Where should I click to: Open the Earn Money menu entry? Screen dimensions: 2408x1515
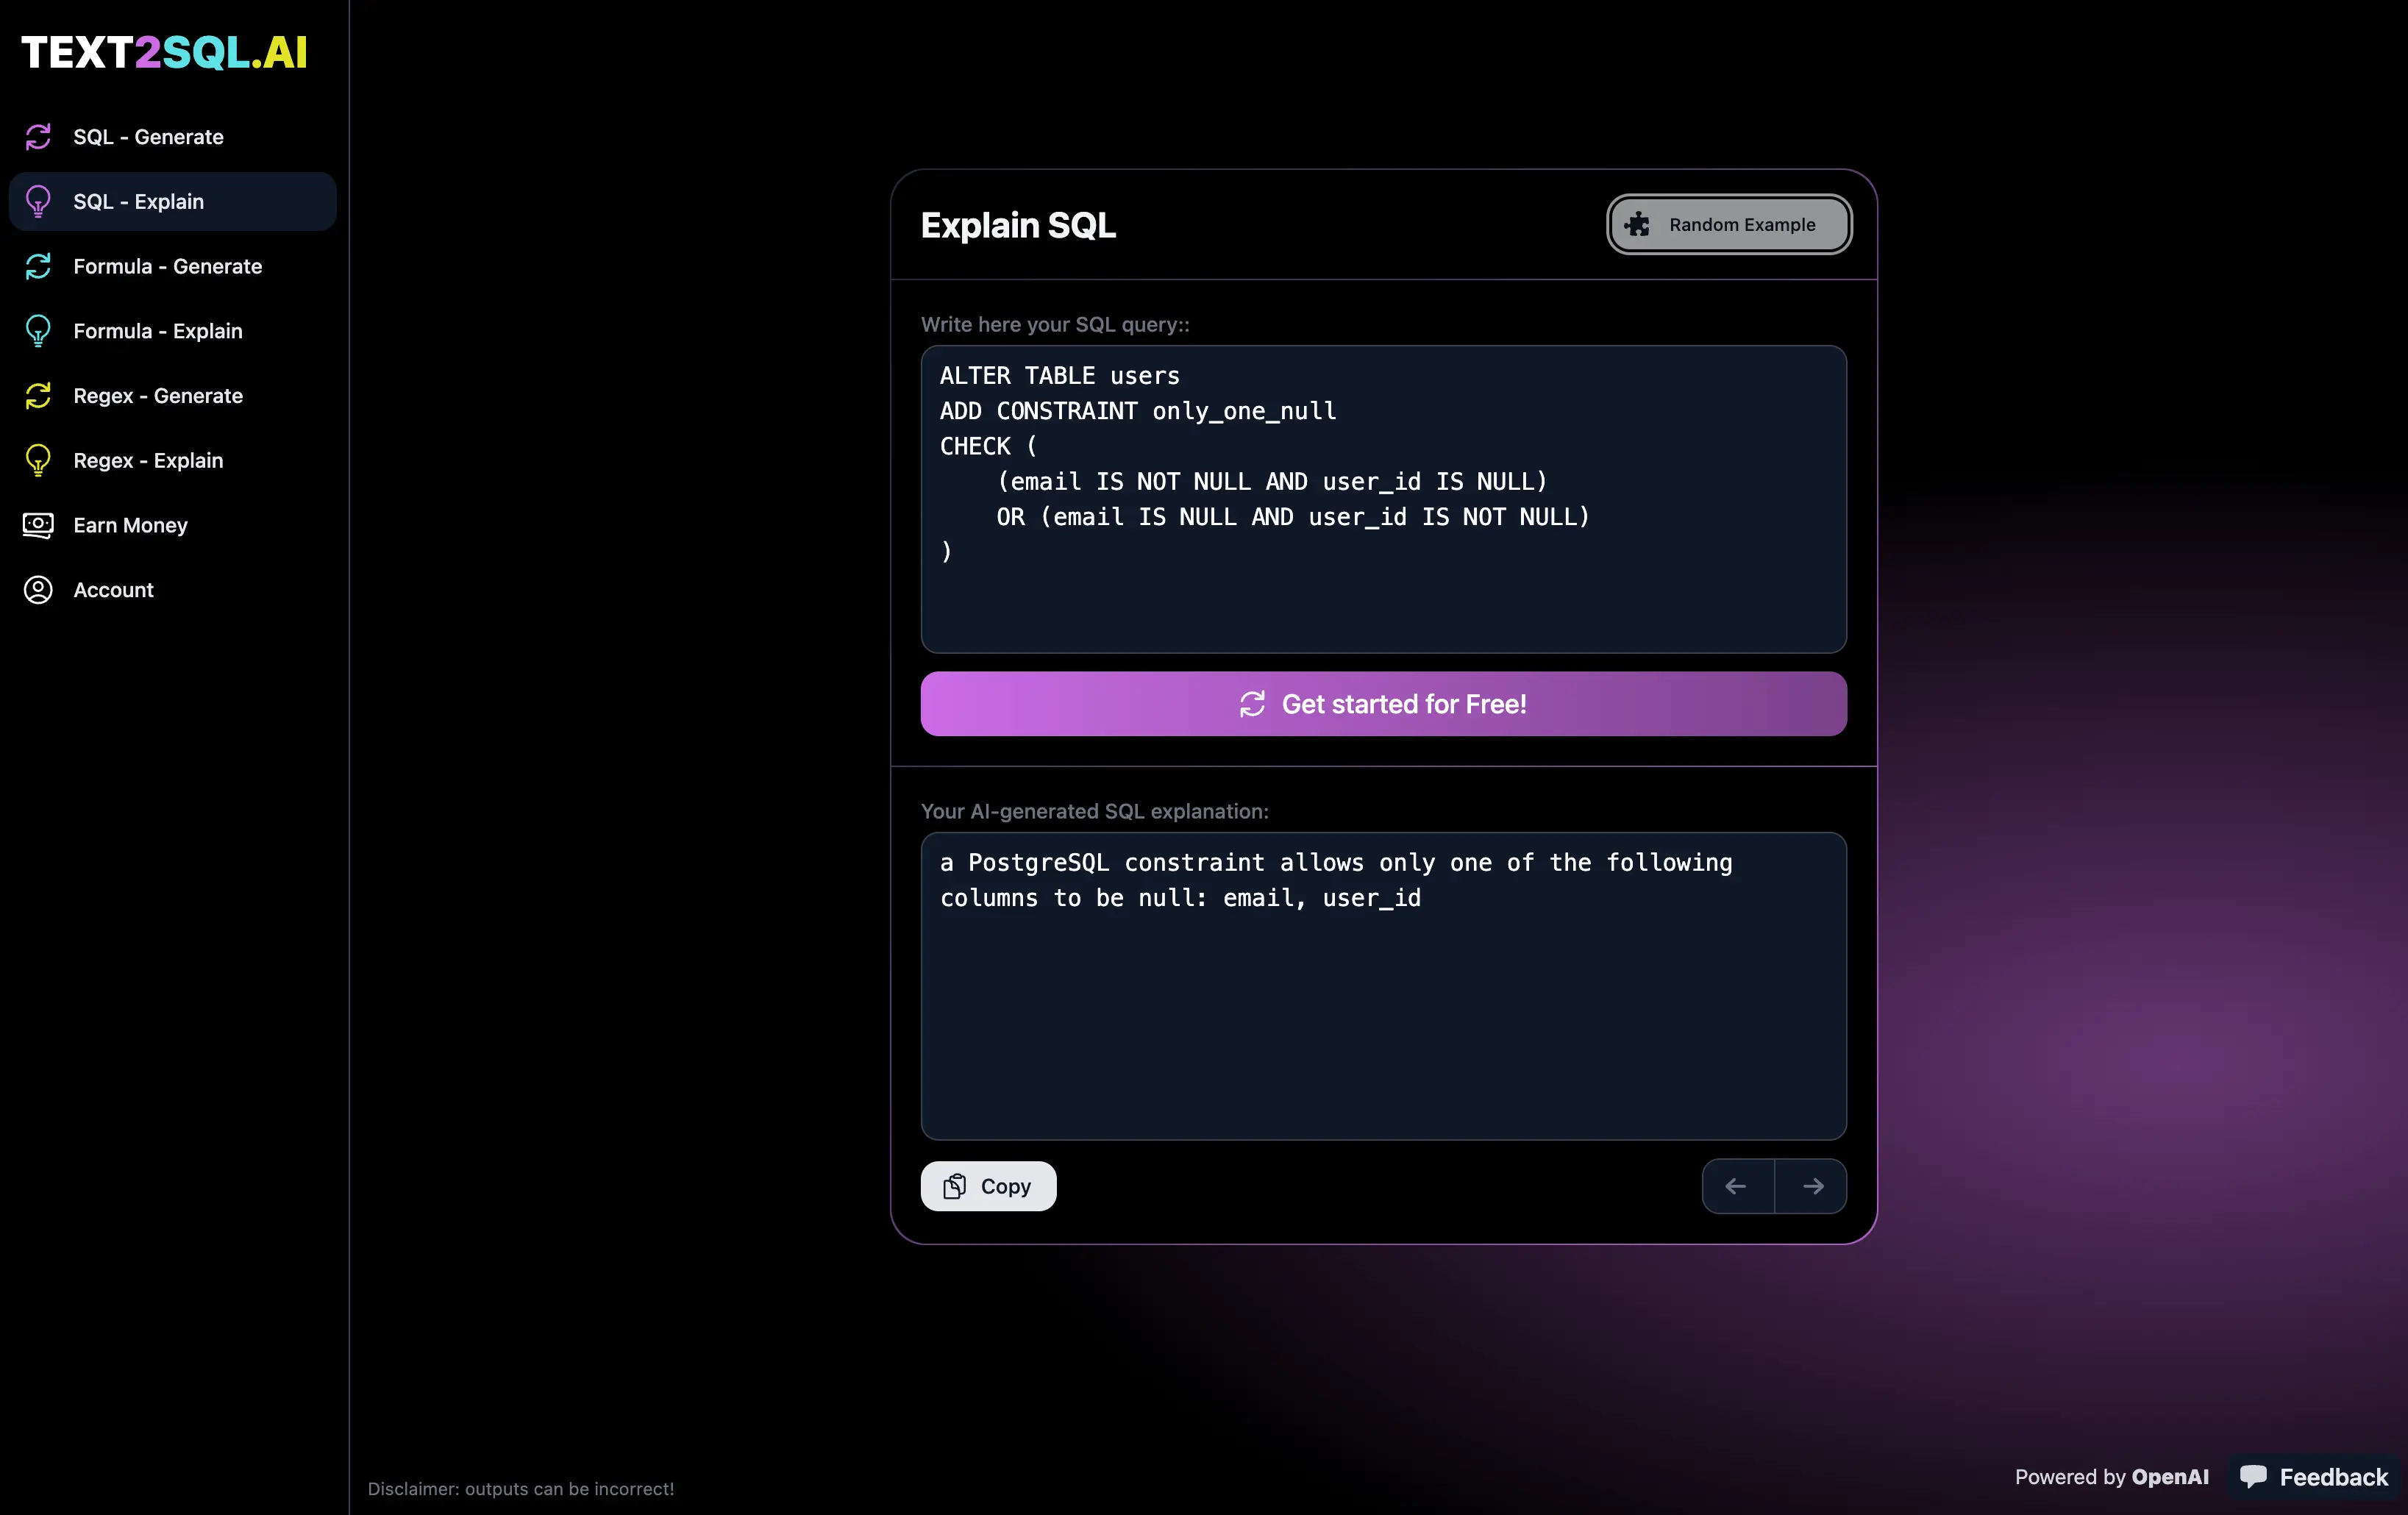pos(130,525)
